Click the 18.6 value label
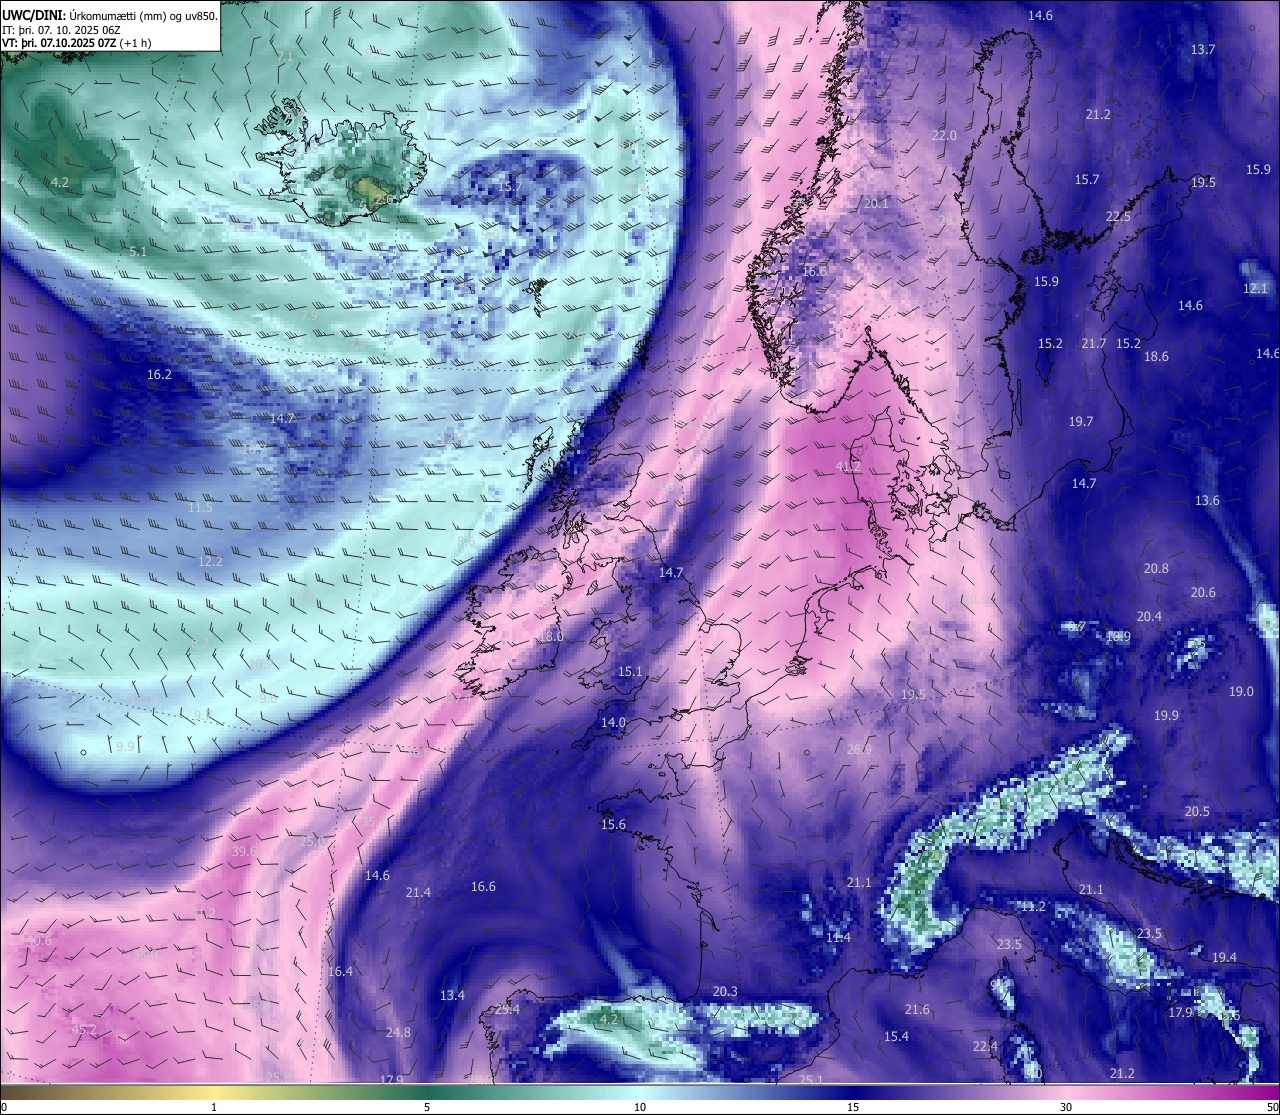 pos(1156,356)
